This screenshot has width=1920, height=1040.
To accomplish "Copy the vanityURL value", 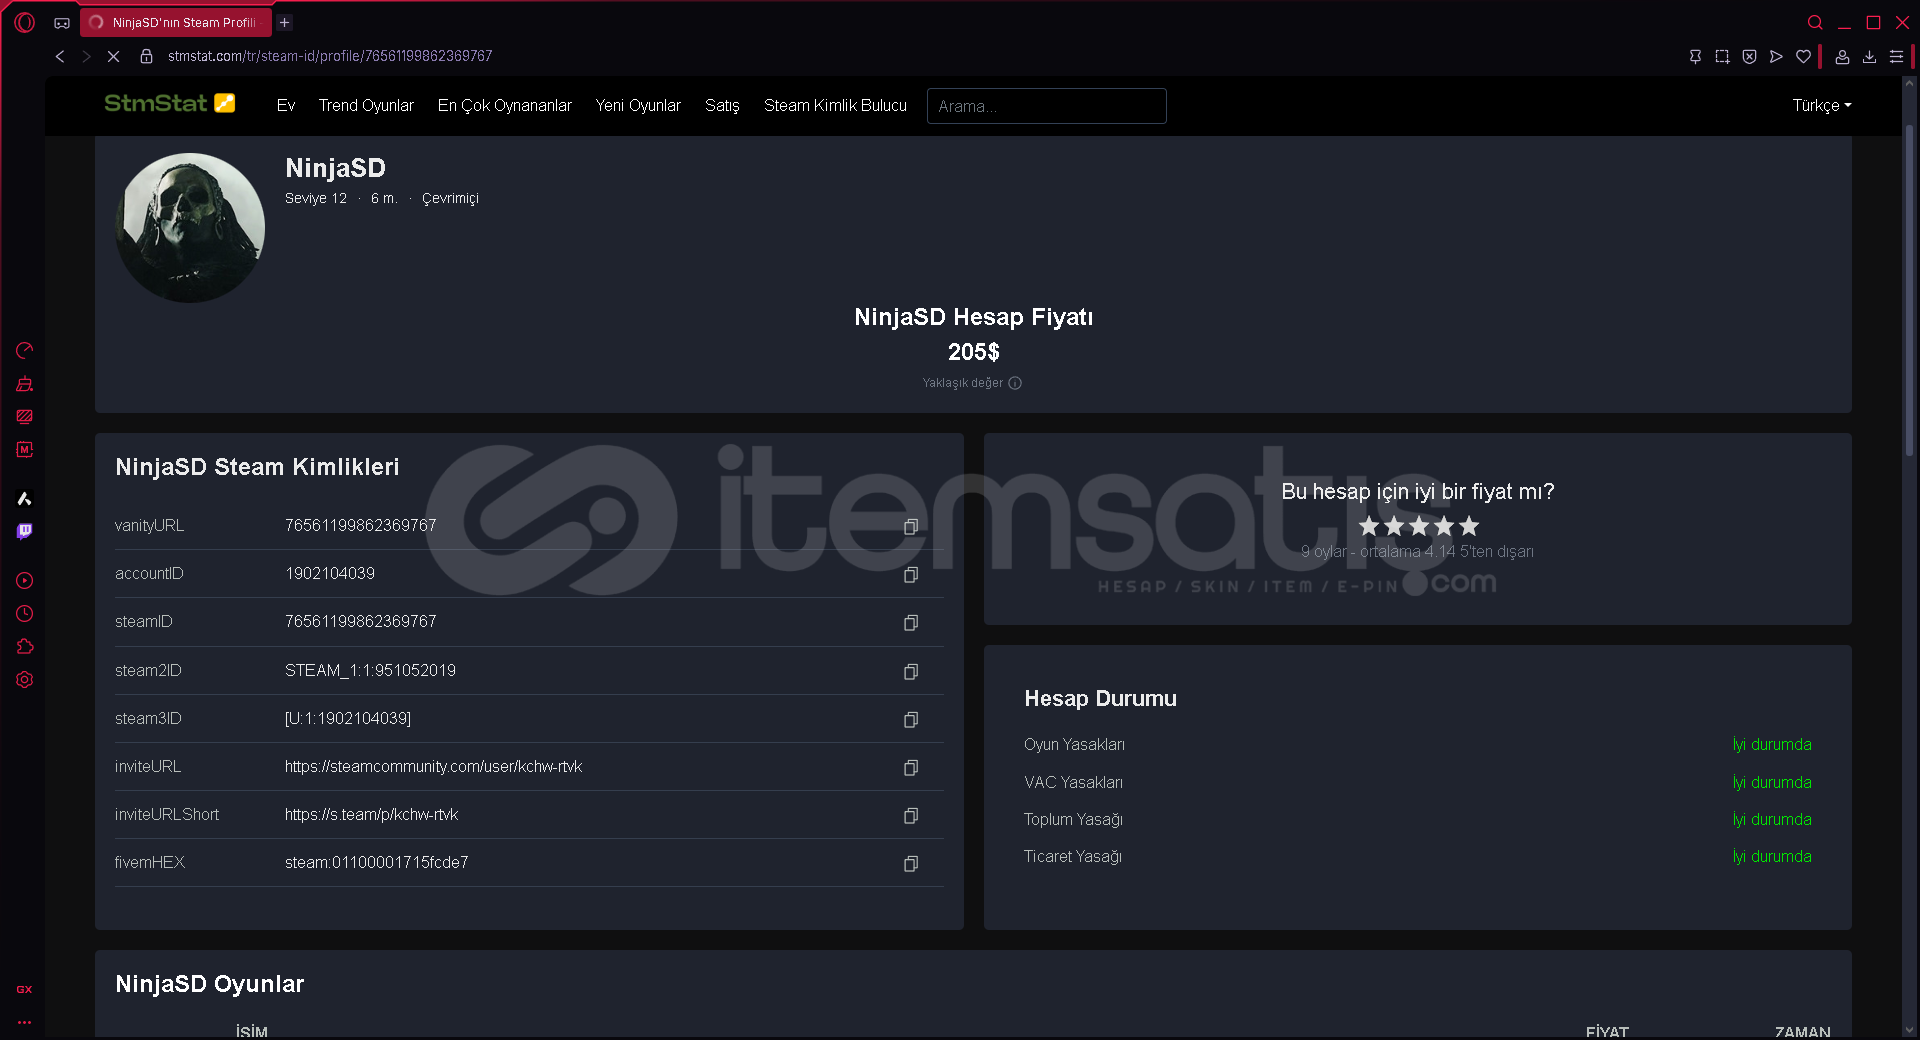I will coord(911,526).
